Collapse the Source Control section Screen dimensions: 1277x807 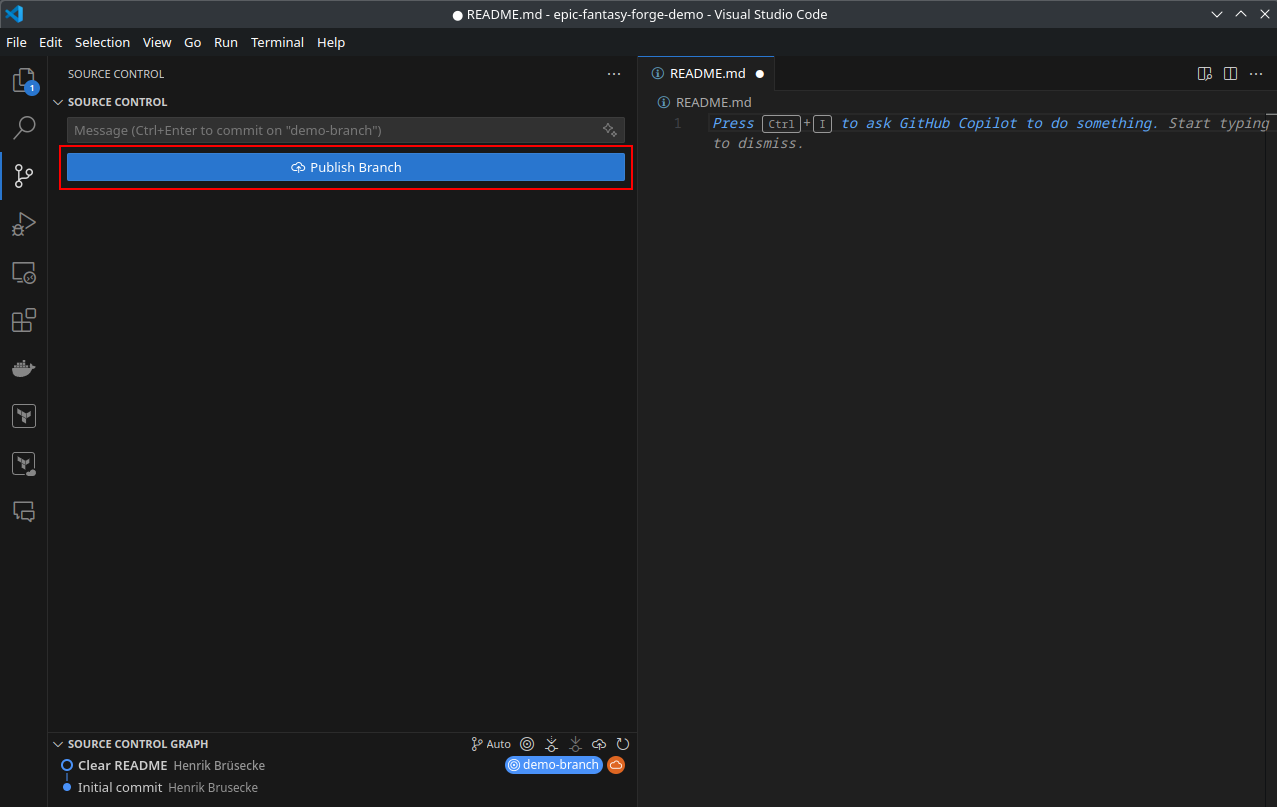[x=58, y=102]
